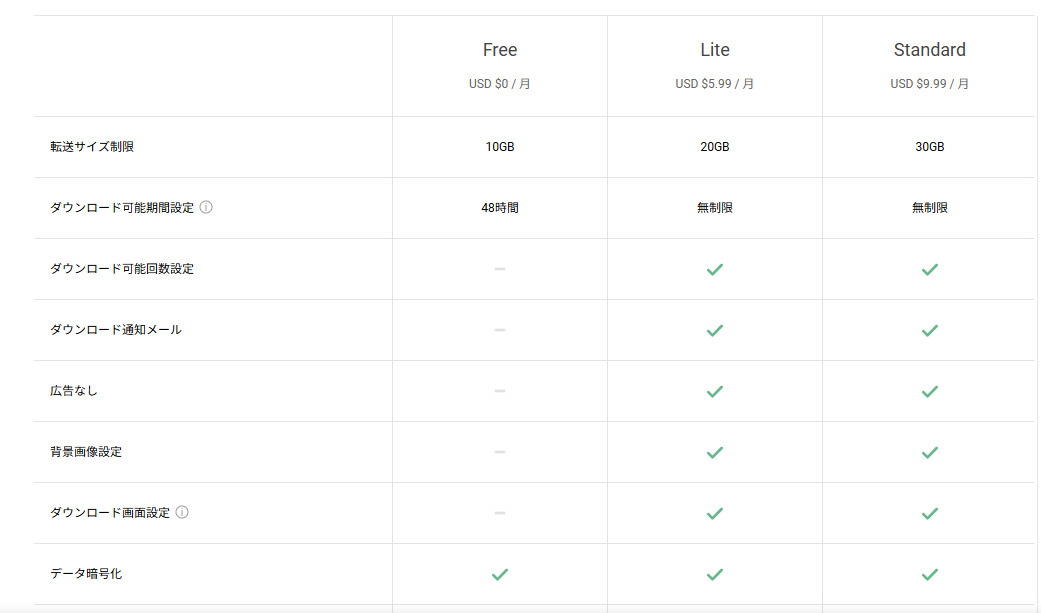Click Lite checkmark for ダウンロード可能回数設定
The image size is (1041, 613).
714,269
